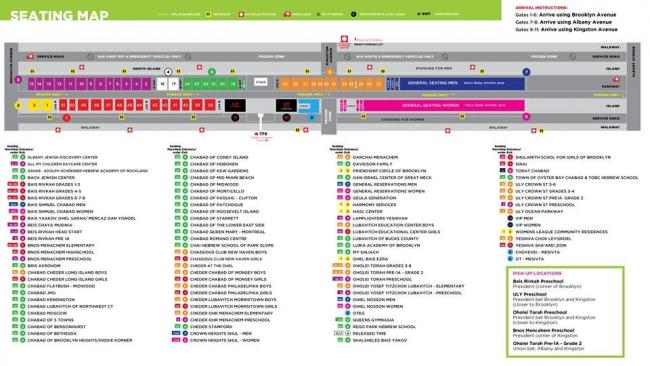Select the white gate 4 circle by North Island
Image resolution: width=650 pixels, height=366 pixels.
[168, 72]
